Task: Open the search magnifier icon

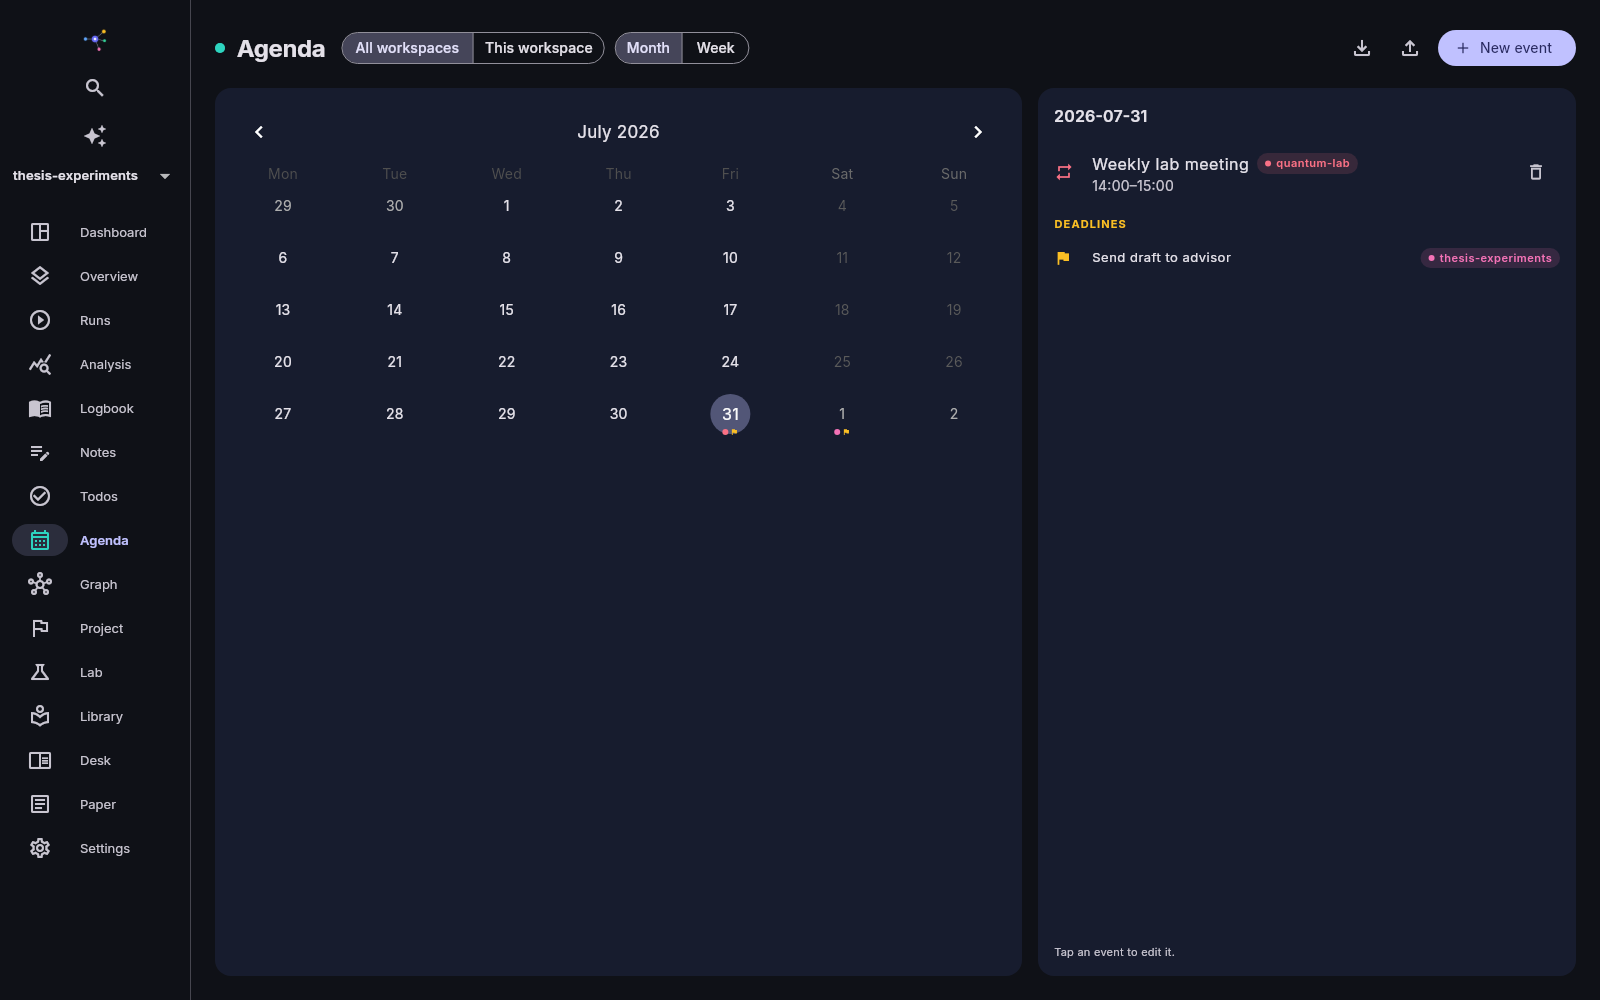Action: click(x=95, y=88)
